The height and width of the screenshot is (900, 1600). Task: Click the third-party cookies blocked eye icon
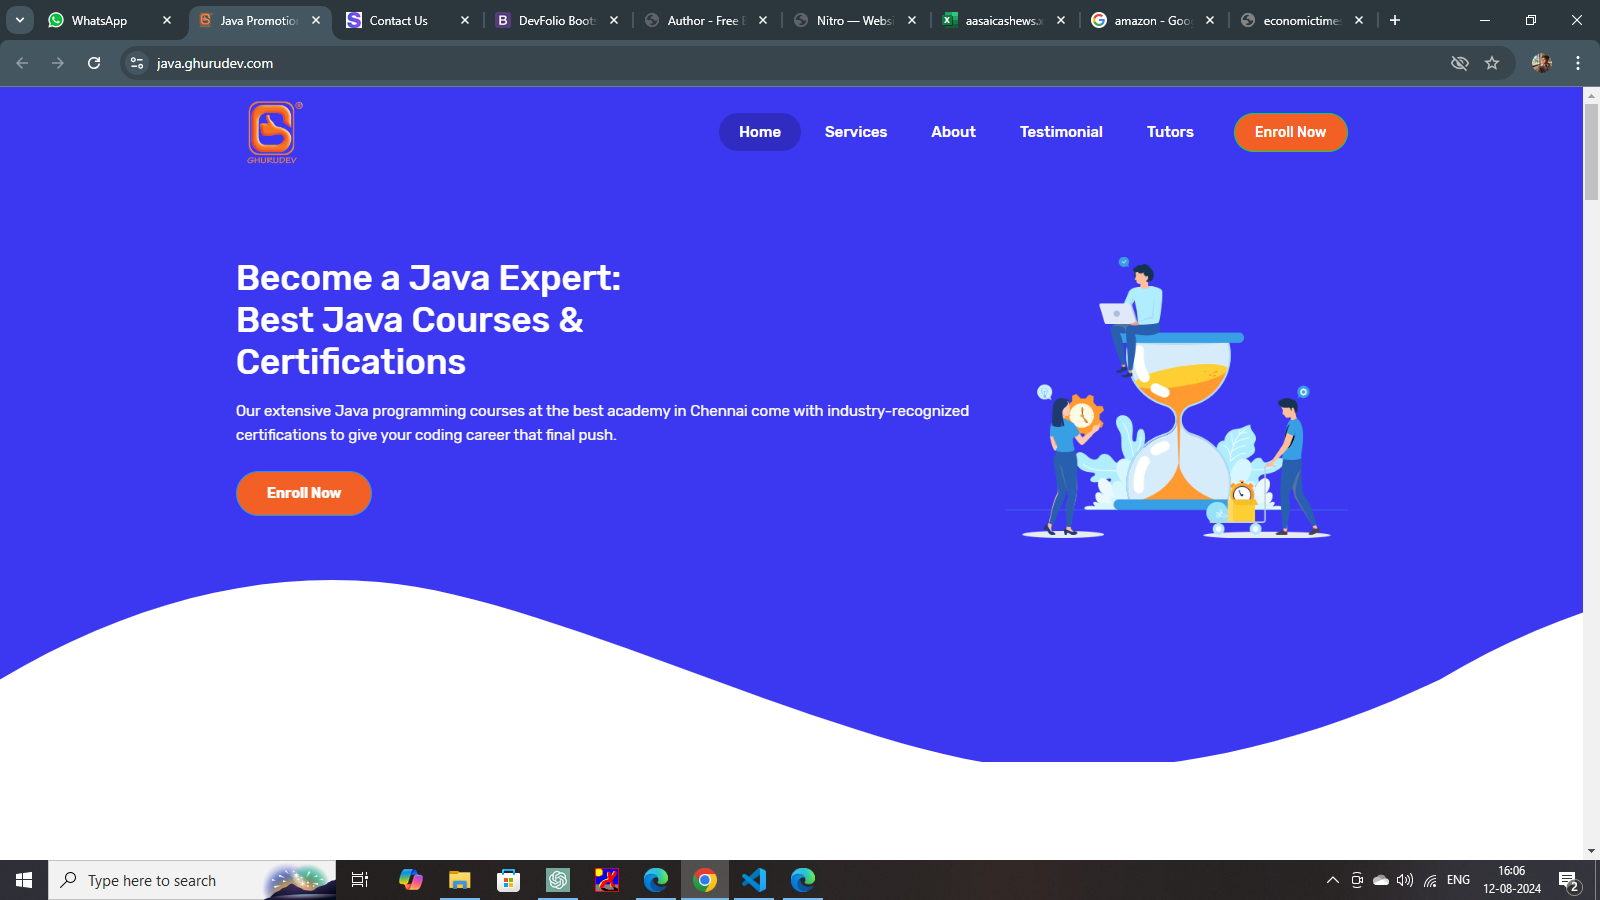point(1460,63)
